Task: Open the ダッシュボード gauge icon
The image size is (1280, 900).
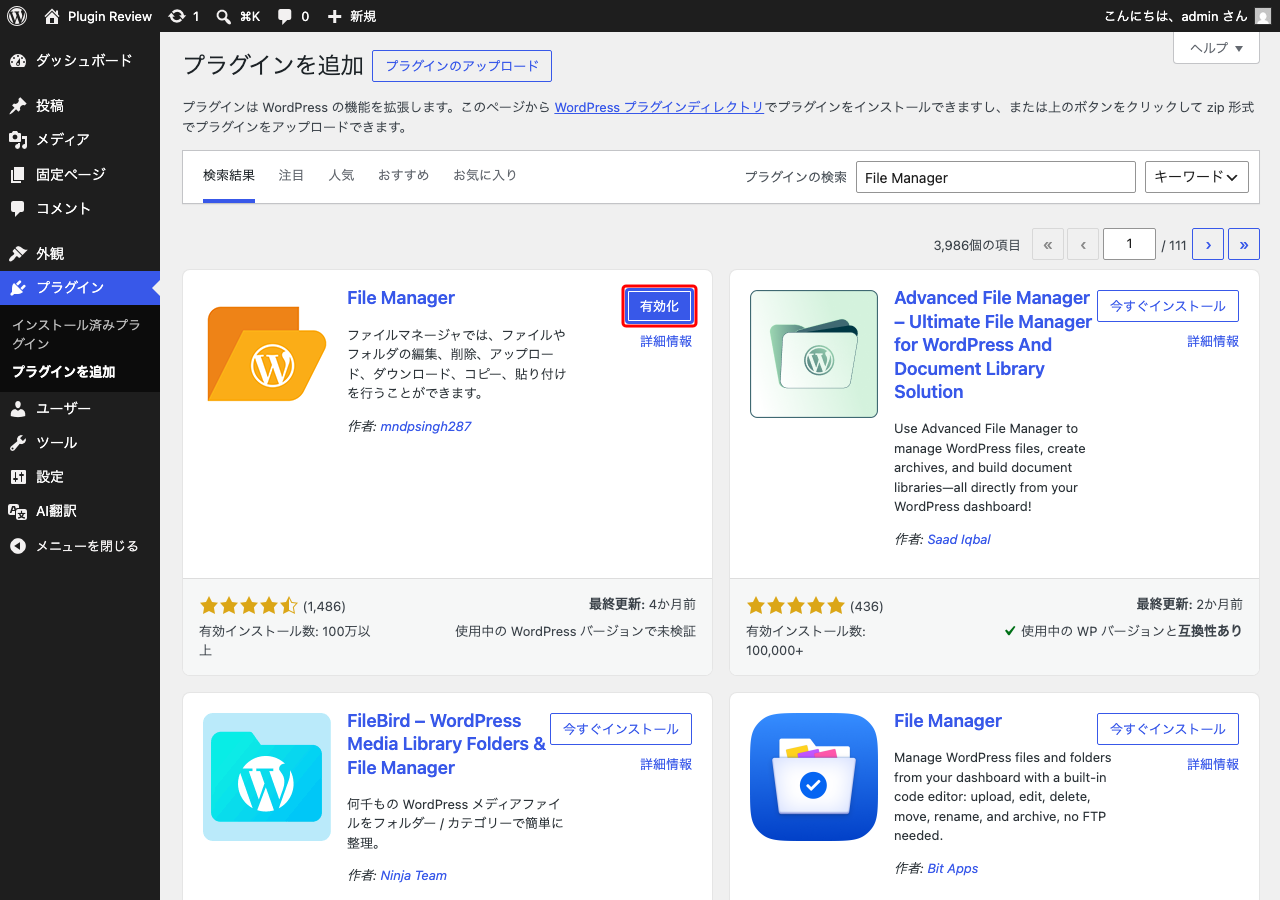Action: pyautogui.click(x=18, y=61)
